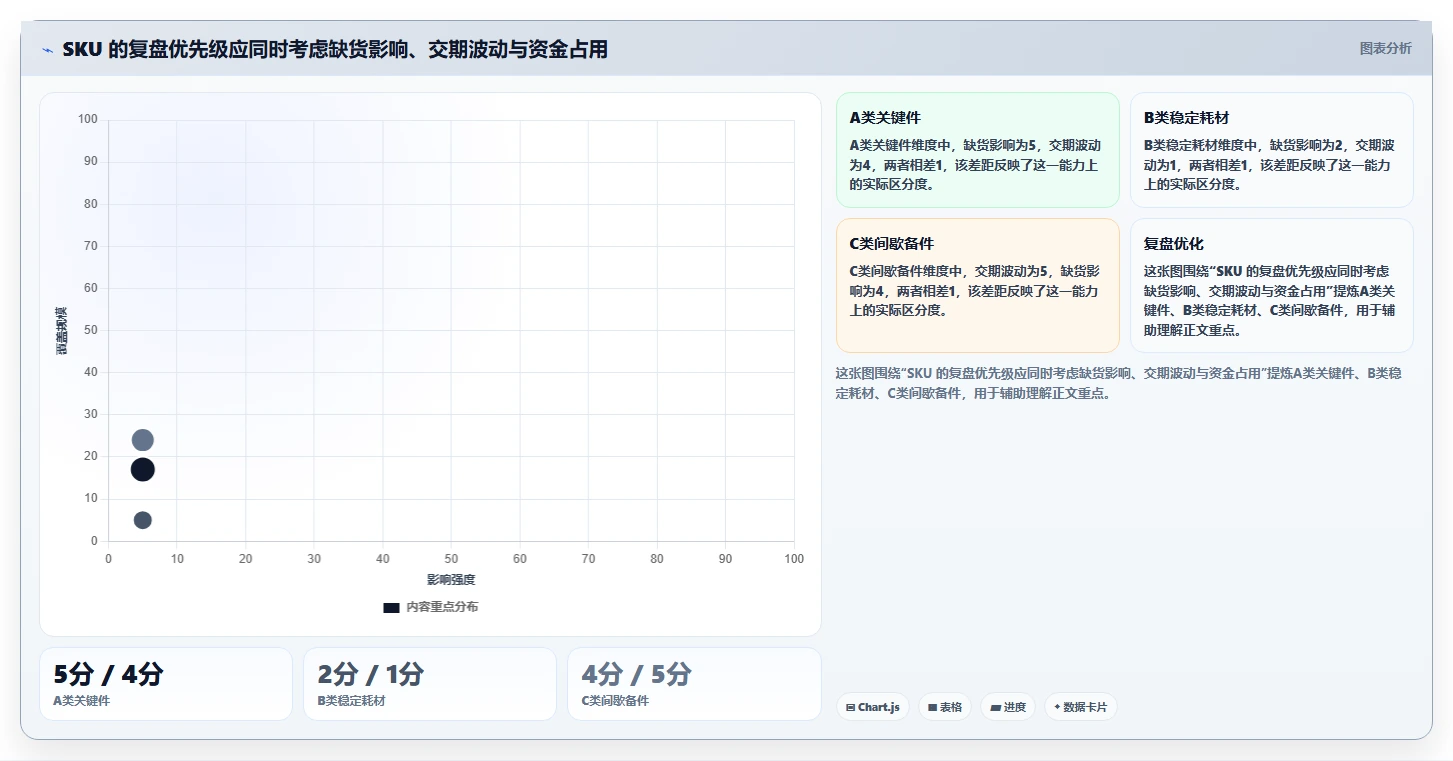Click the lightning icon beside the SKU title
1453x761 pixels.
pyautogui.click(x=47, y=50)
